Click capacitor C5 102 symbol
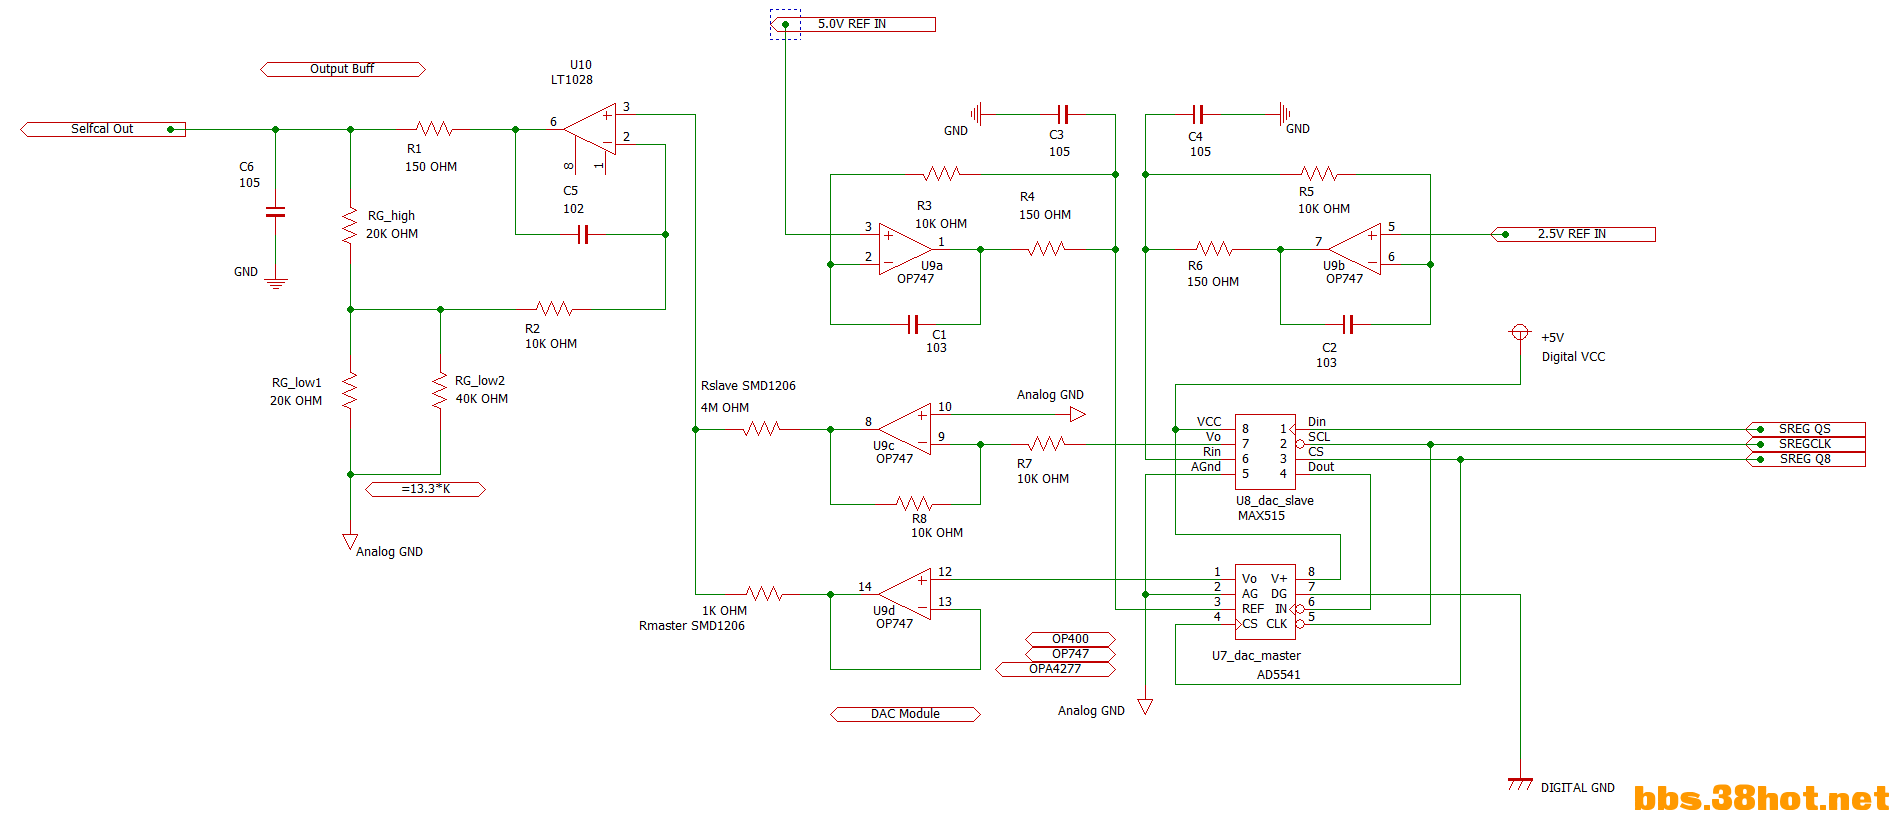 pos(584,234)
